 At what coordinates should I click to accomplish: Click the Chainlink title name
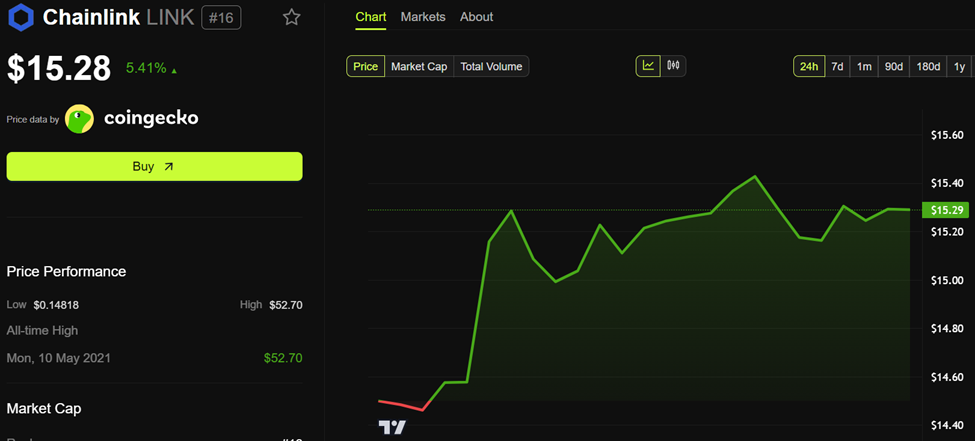(91, 18)
